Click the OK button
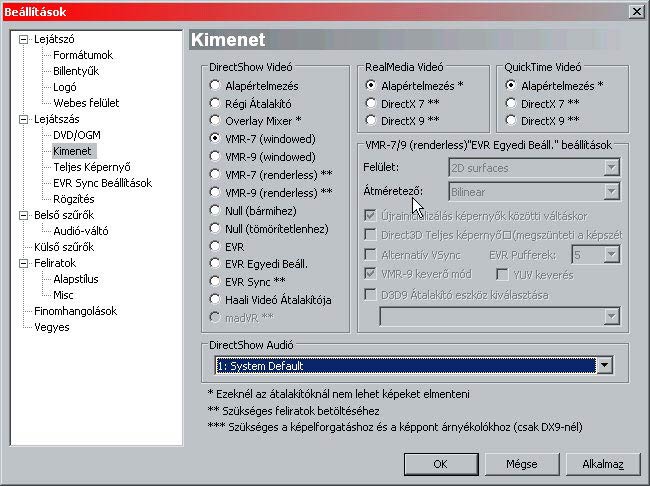This screenshot has width=650, height=486. pos(439,464)
